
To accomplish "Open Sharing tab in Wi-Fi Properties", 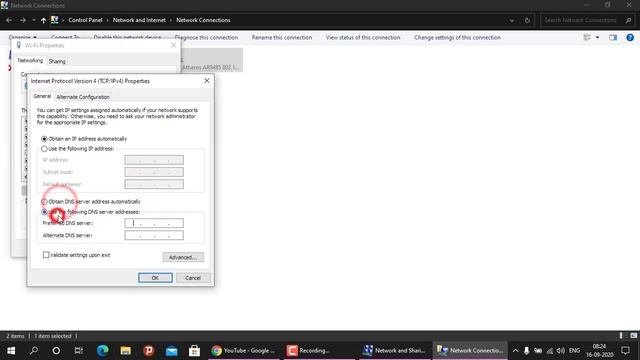I will [57, 61].
